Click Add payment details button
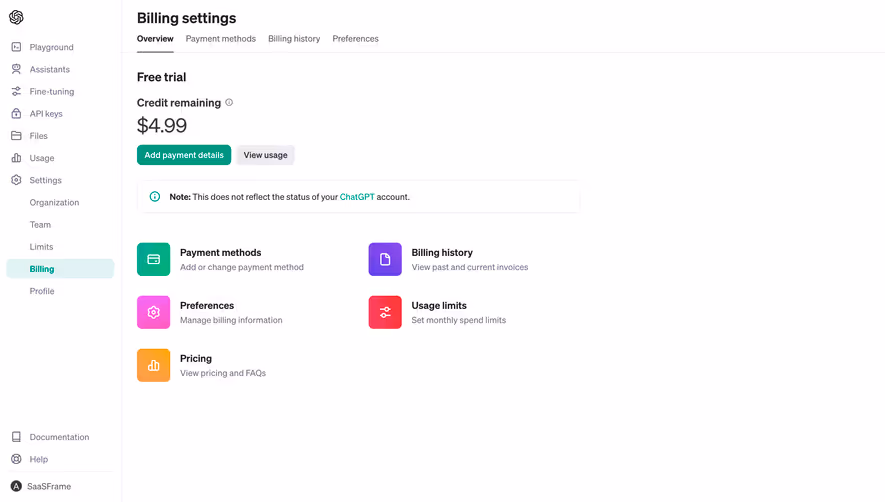This screenshot has height=502, width=885. point(184,155)
